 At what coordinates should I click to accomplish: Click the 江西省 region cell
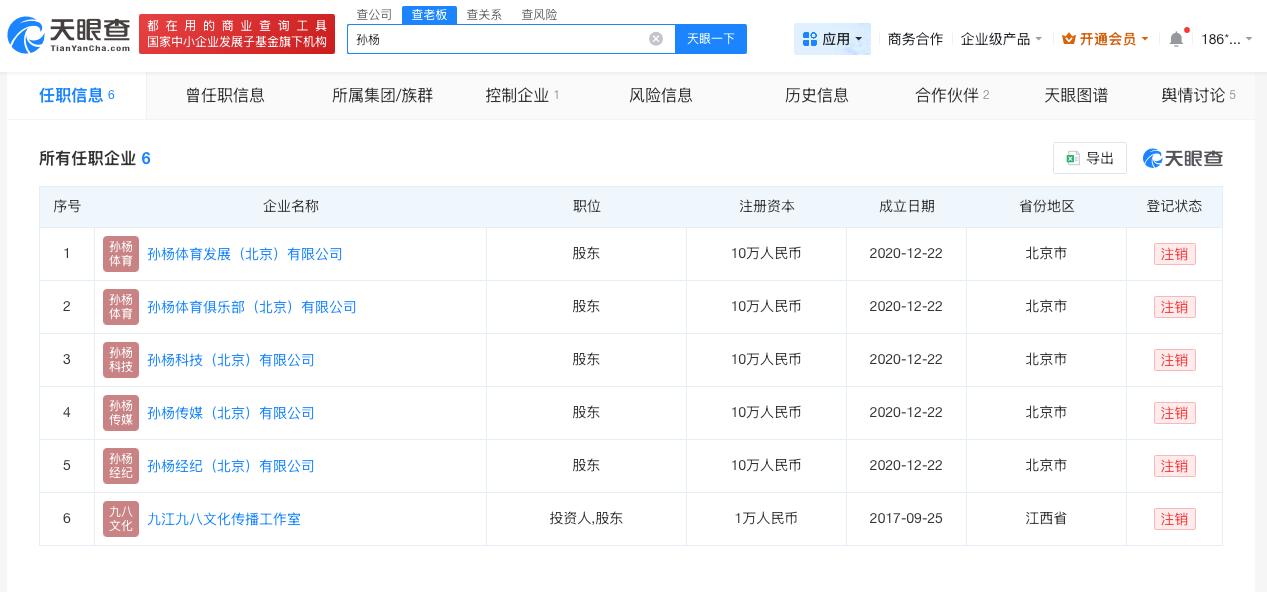(1046, 518)
